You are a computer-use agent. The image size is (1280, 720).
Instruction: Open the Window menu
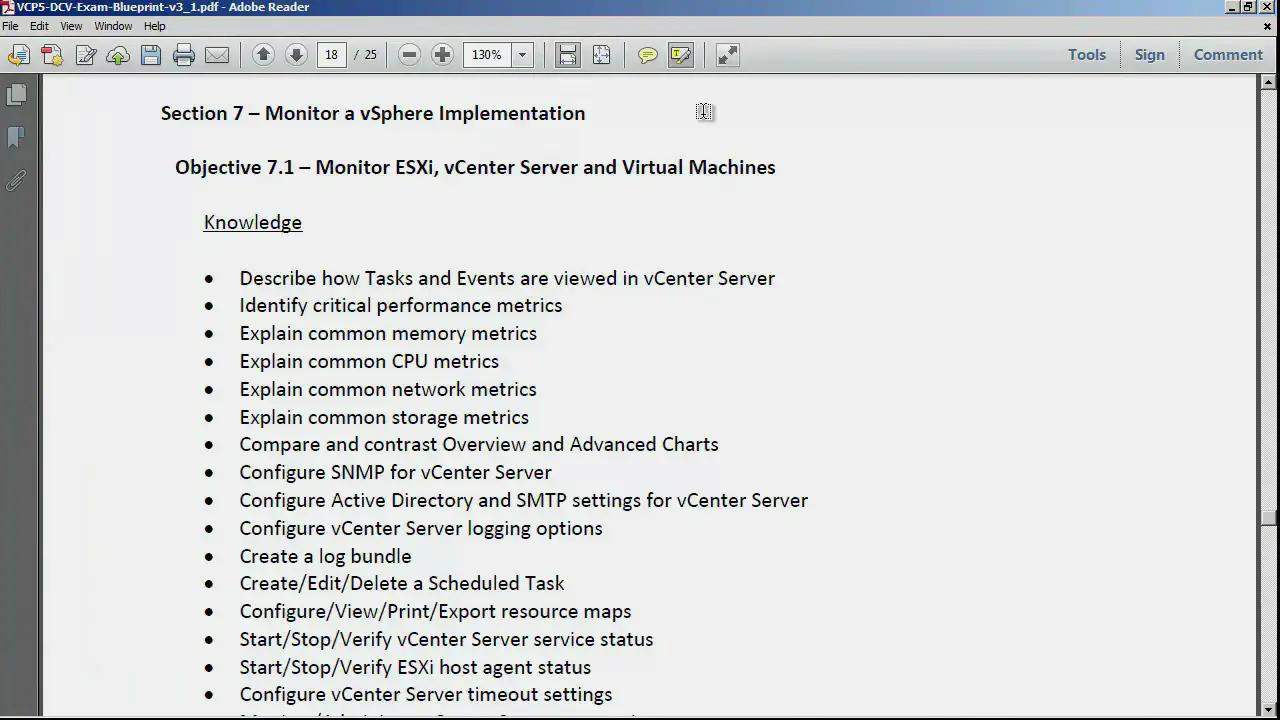[x=113, y=26]
